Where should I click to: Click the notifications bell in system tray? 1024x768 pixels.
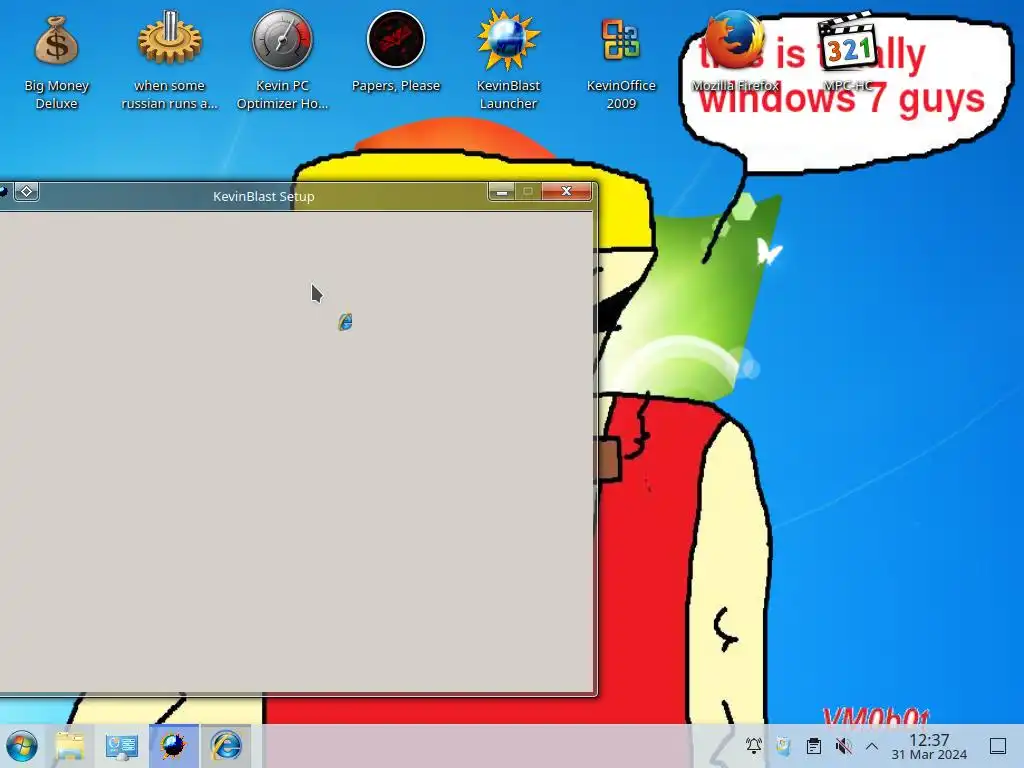pos(754,746)
